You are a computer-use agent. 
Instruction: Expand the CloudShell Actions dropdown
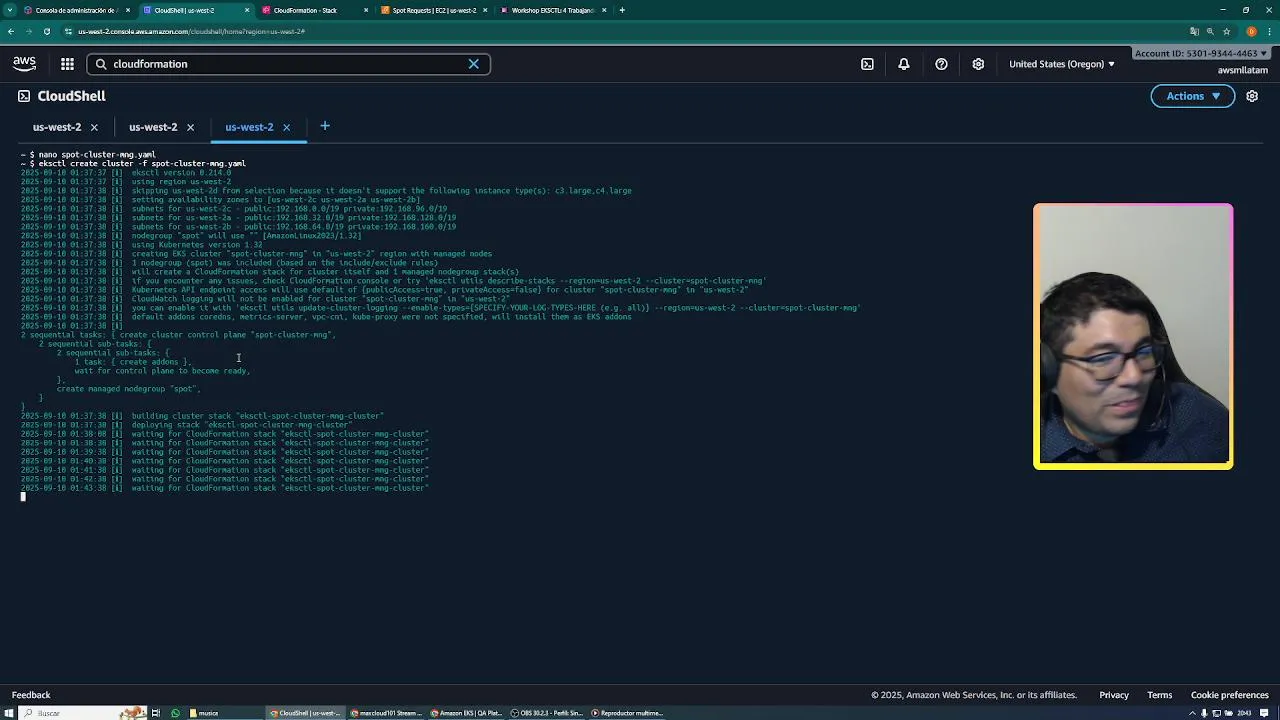click(1193, 96)
